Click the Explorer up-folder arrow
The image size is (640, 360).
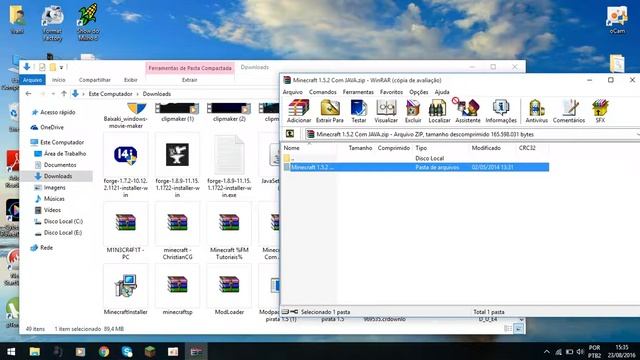click(64, 94)
